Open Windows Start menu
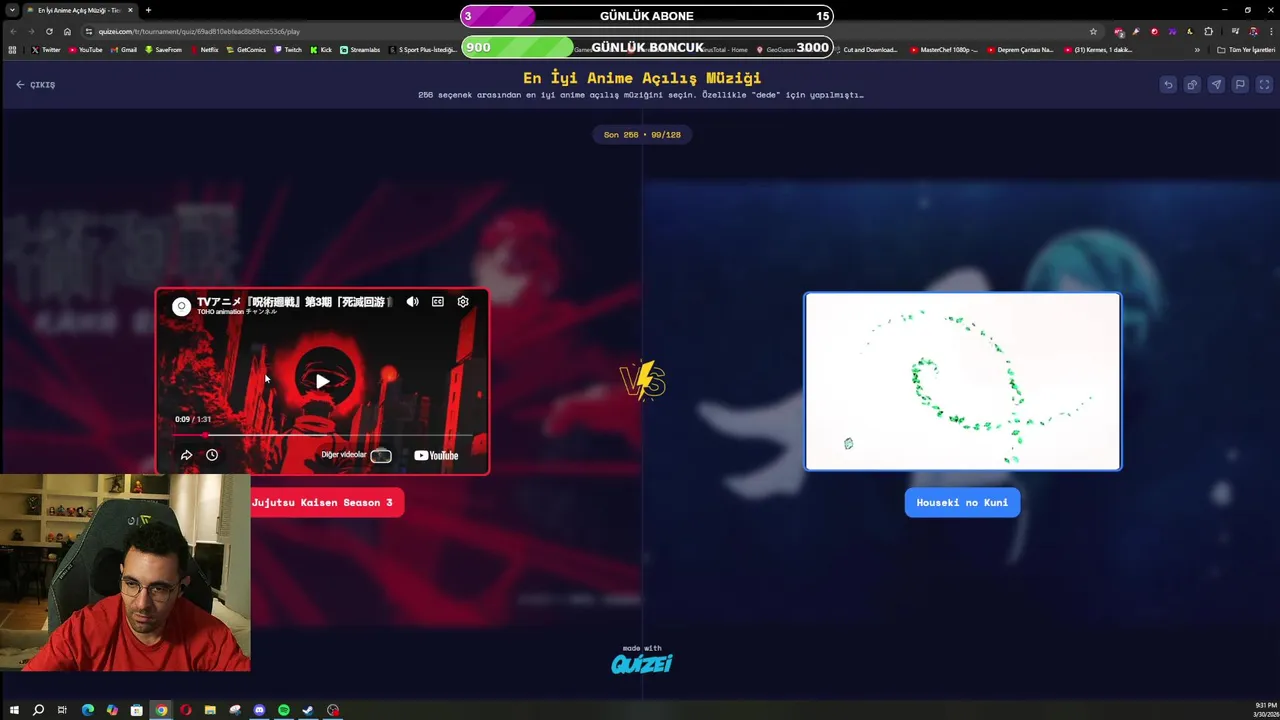 pyautogui.click(x=14, y=710)
